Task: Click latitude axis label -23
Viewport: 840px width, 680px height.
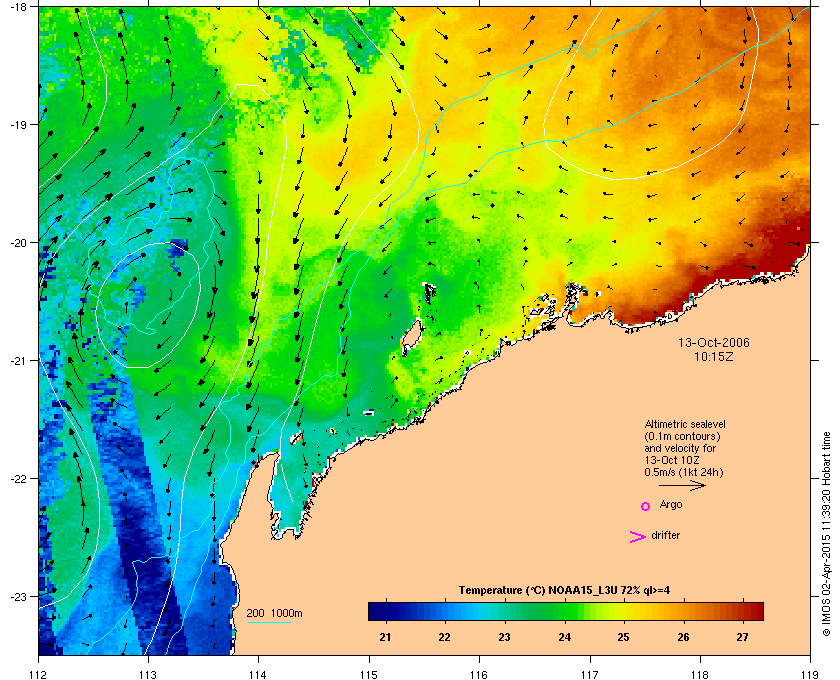Action: tap(18, 596)
